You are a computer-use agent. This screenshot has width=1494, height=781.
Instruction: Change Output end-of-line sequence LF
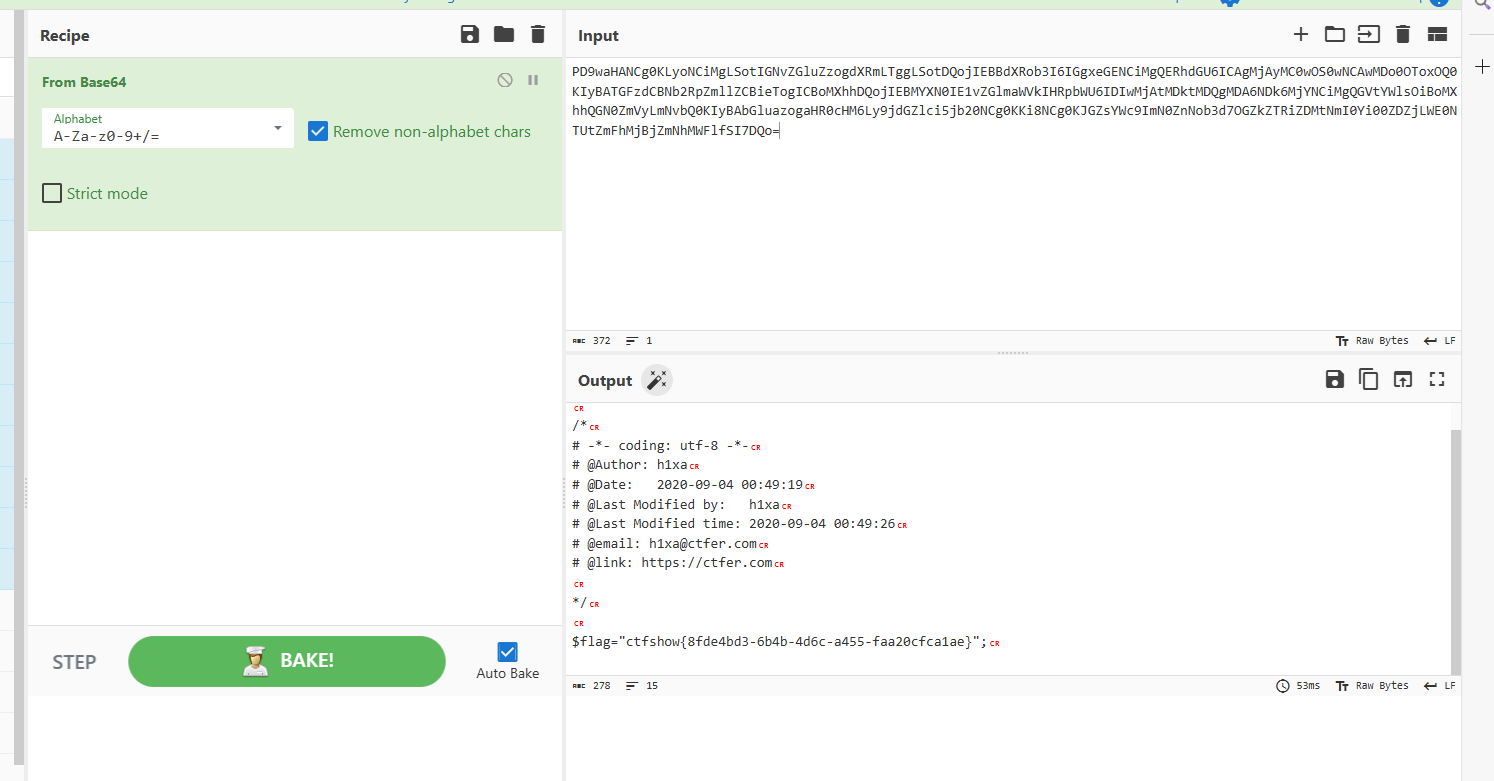[1440, 686]
